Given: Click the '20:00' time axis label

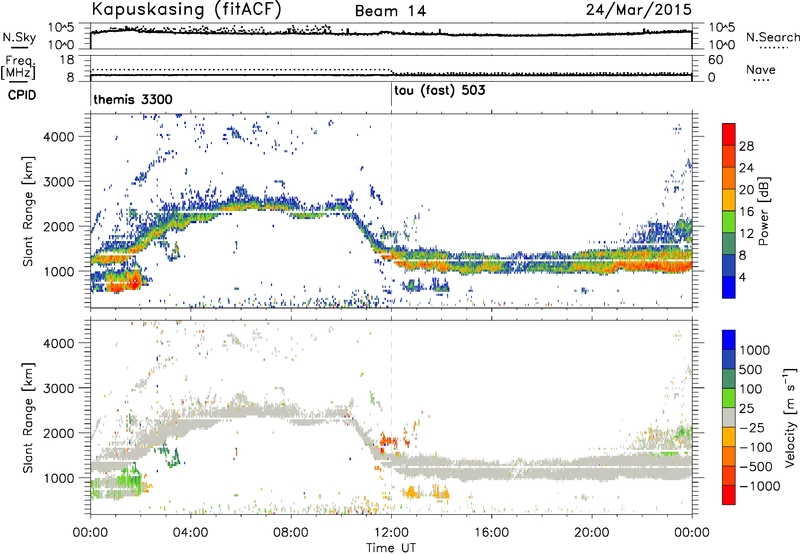Looking at the screenshot, I should pyautogui.click(x=592, y=533).
